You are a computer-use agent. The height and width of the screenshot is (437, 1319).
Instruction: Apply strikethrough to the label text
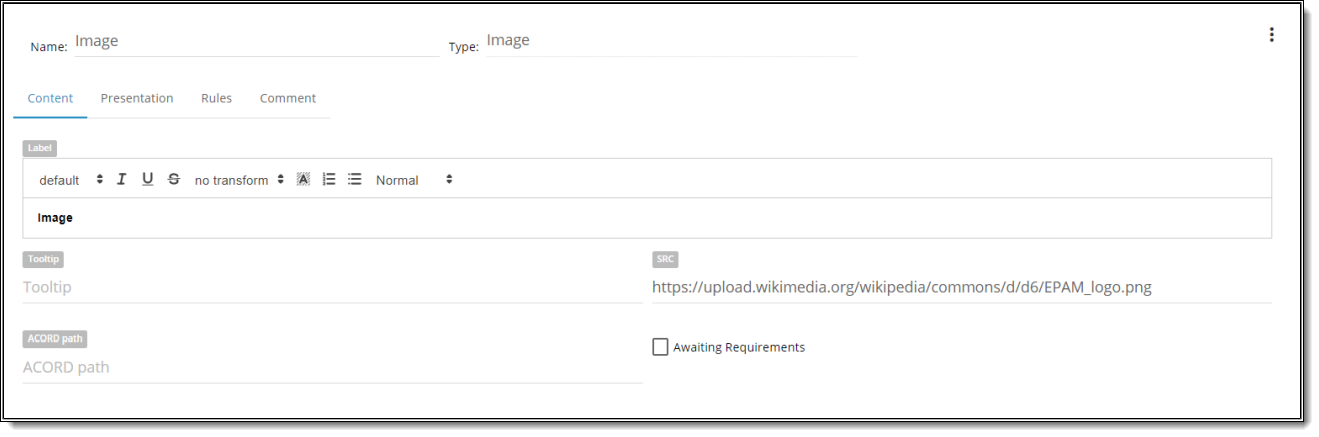coord(174,179)
